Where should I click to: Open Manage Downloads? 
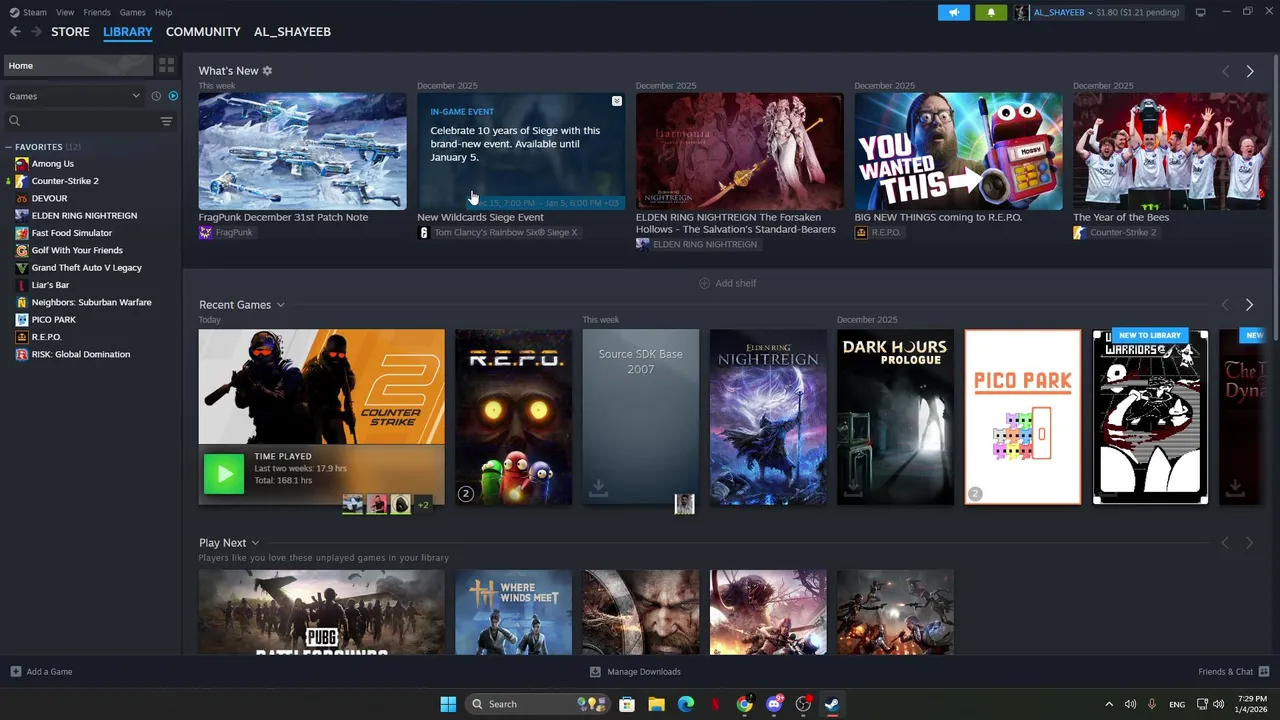point(635,671)
